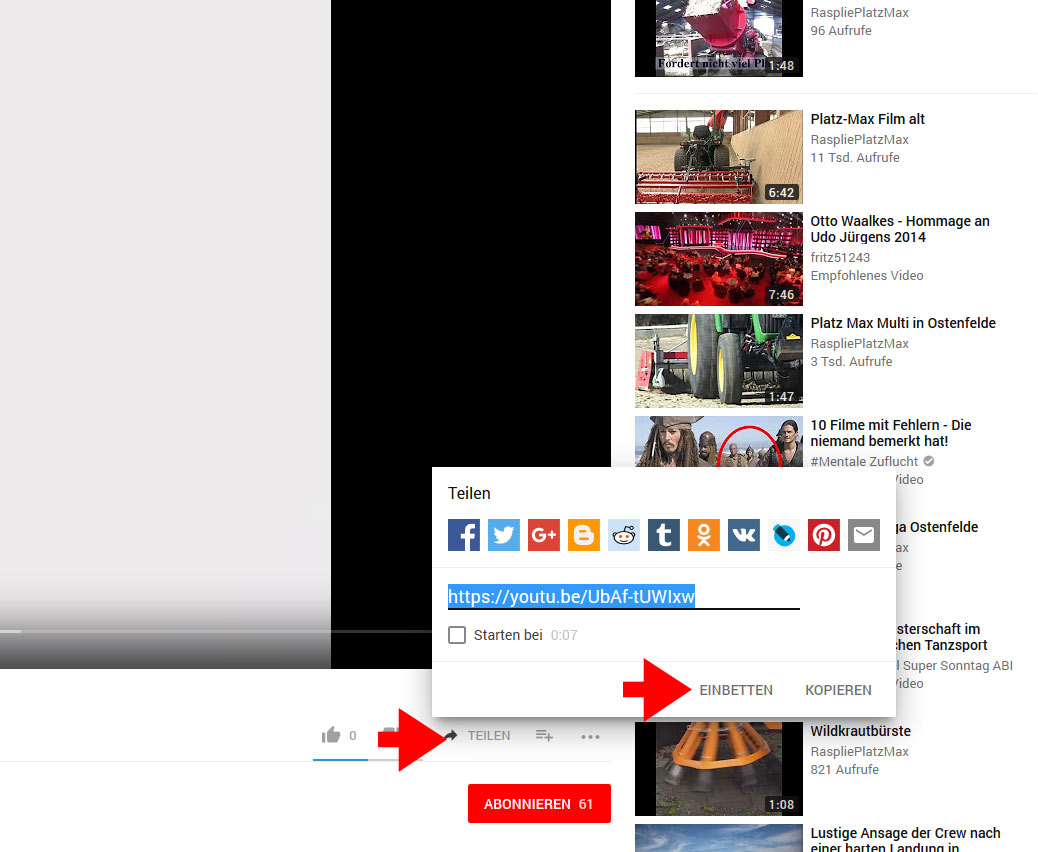This screenshot has height=852, width=1038.
Task: Click the 1:47 tractor thumbnail
Action: pyautogui.click(x=718, y=361)
